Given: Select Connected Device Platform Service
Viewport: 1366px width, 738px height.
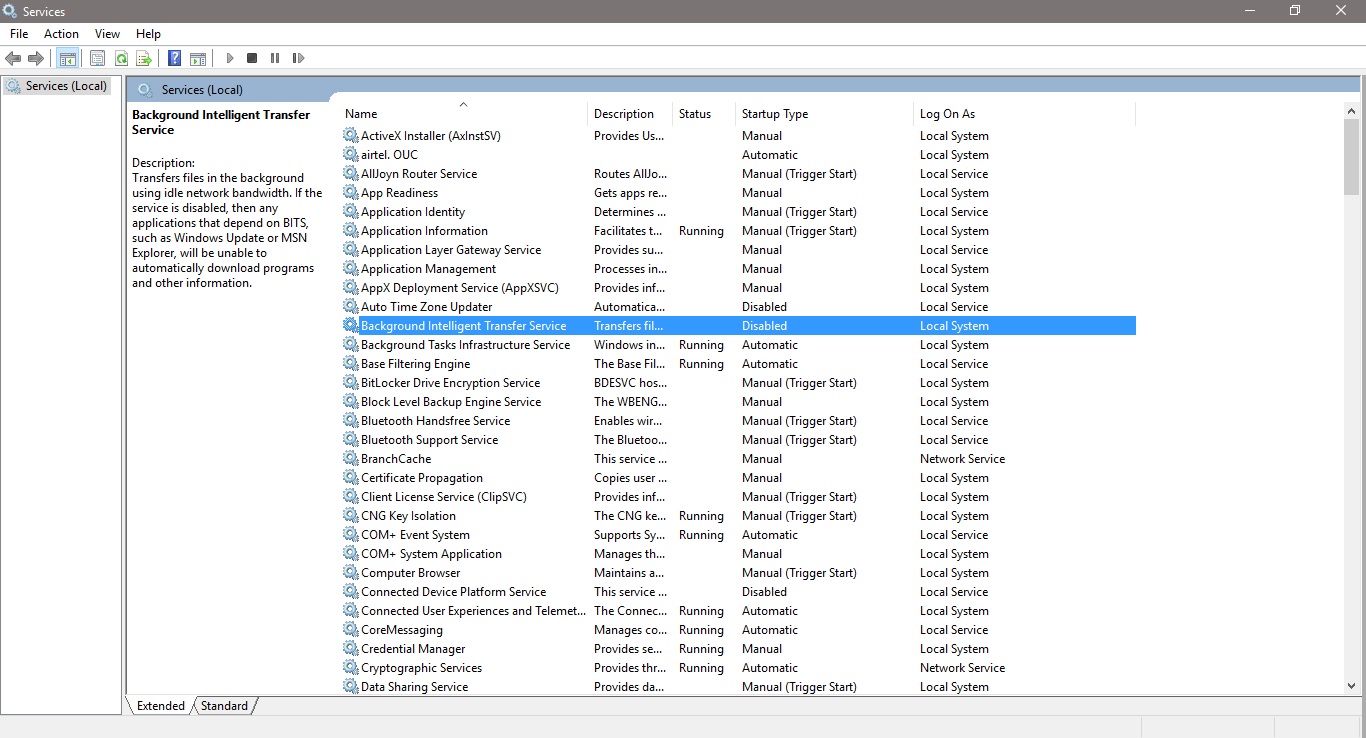Looking at the screenshot, I should click(x=453, y=592).
